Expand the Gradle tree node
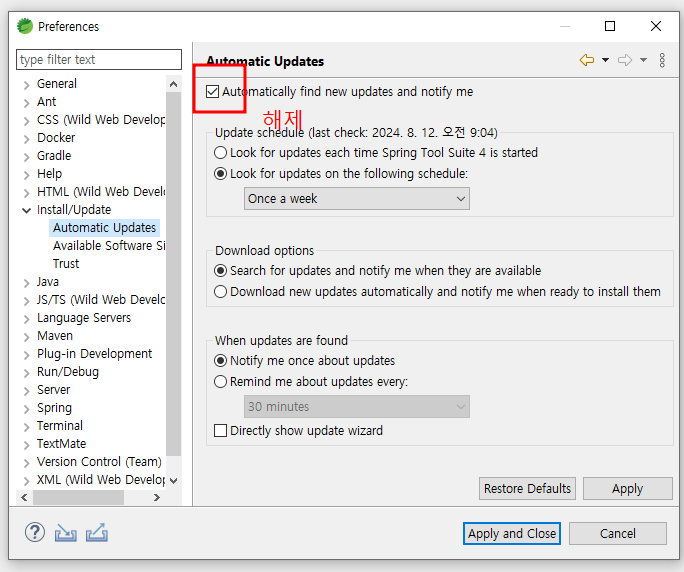The height and width of the screenshot is (572, 684). (27, 157)
